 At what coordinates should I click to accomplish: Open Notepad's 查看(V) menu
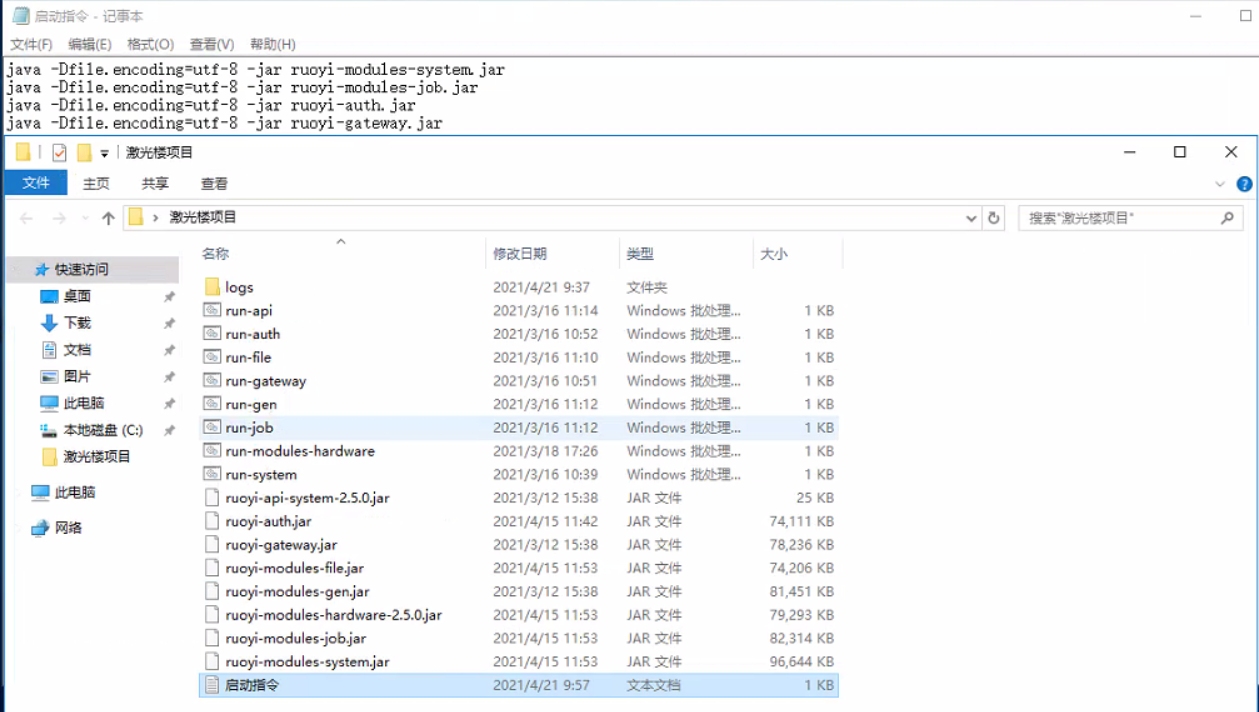(x=212, y=44)
